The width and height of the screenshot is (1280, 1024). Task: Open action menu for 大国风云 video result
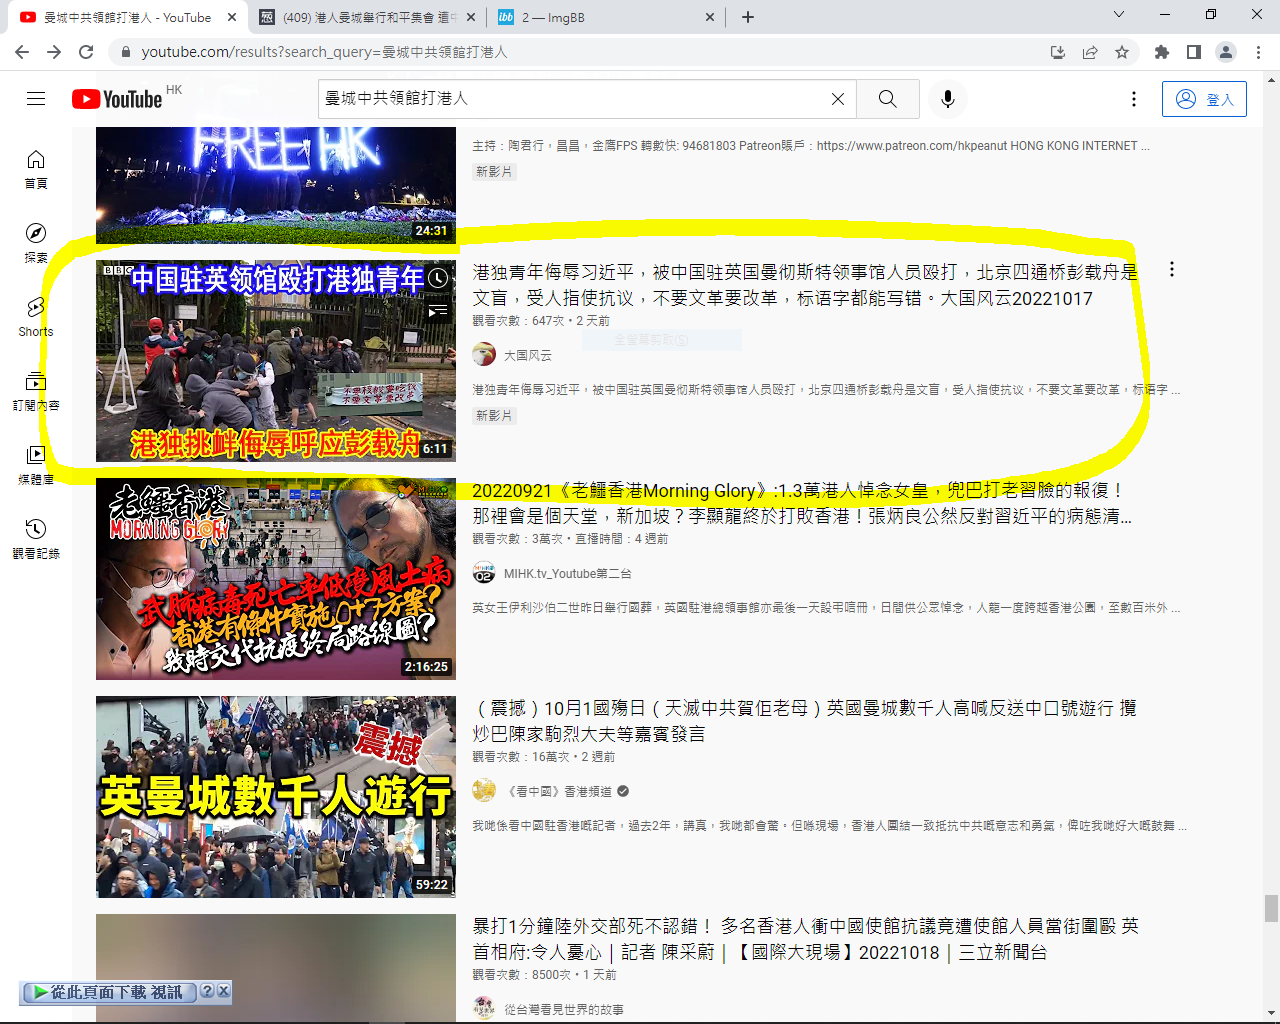coord(1172,270)
